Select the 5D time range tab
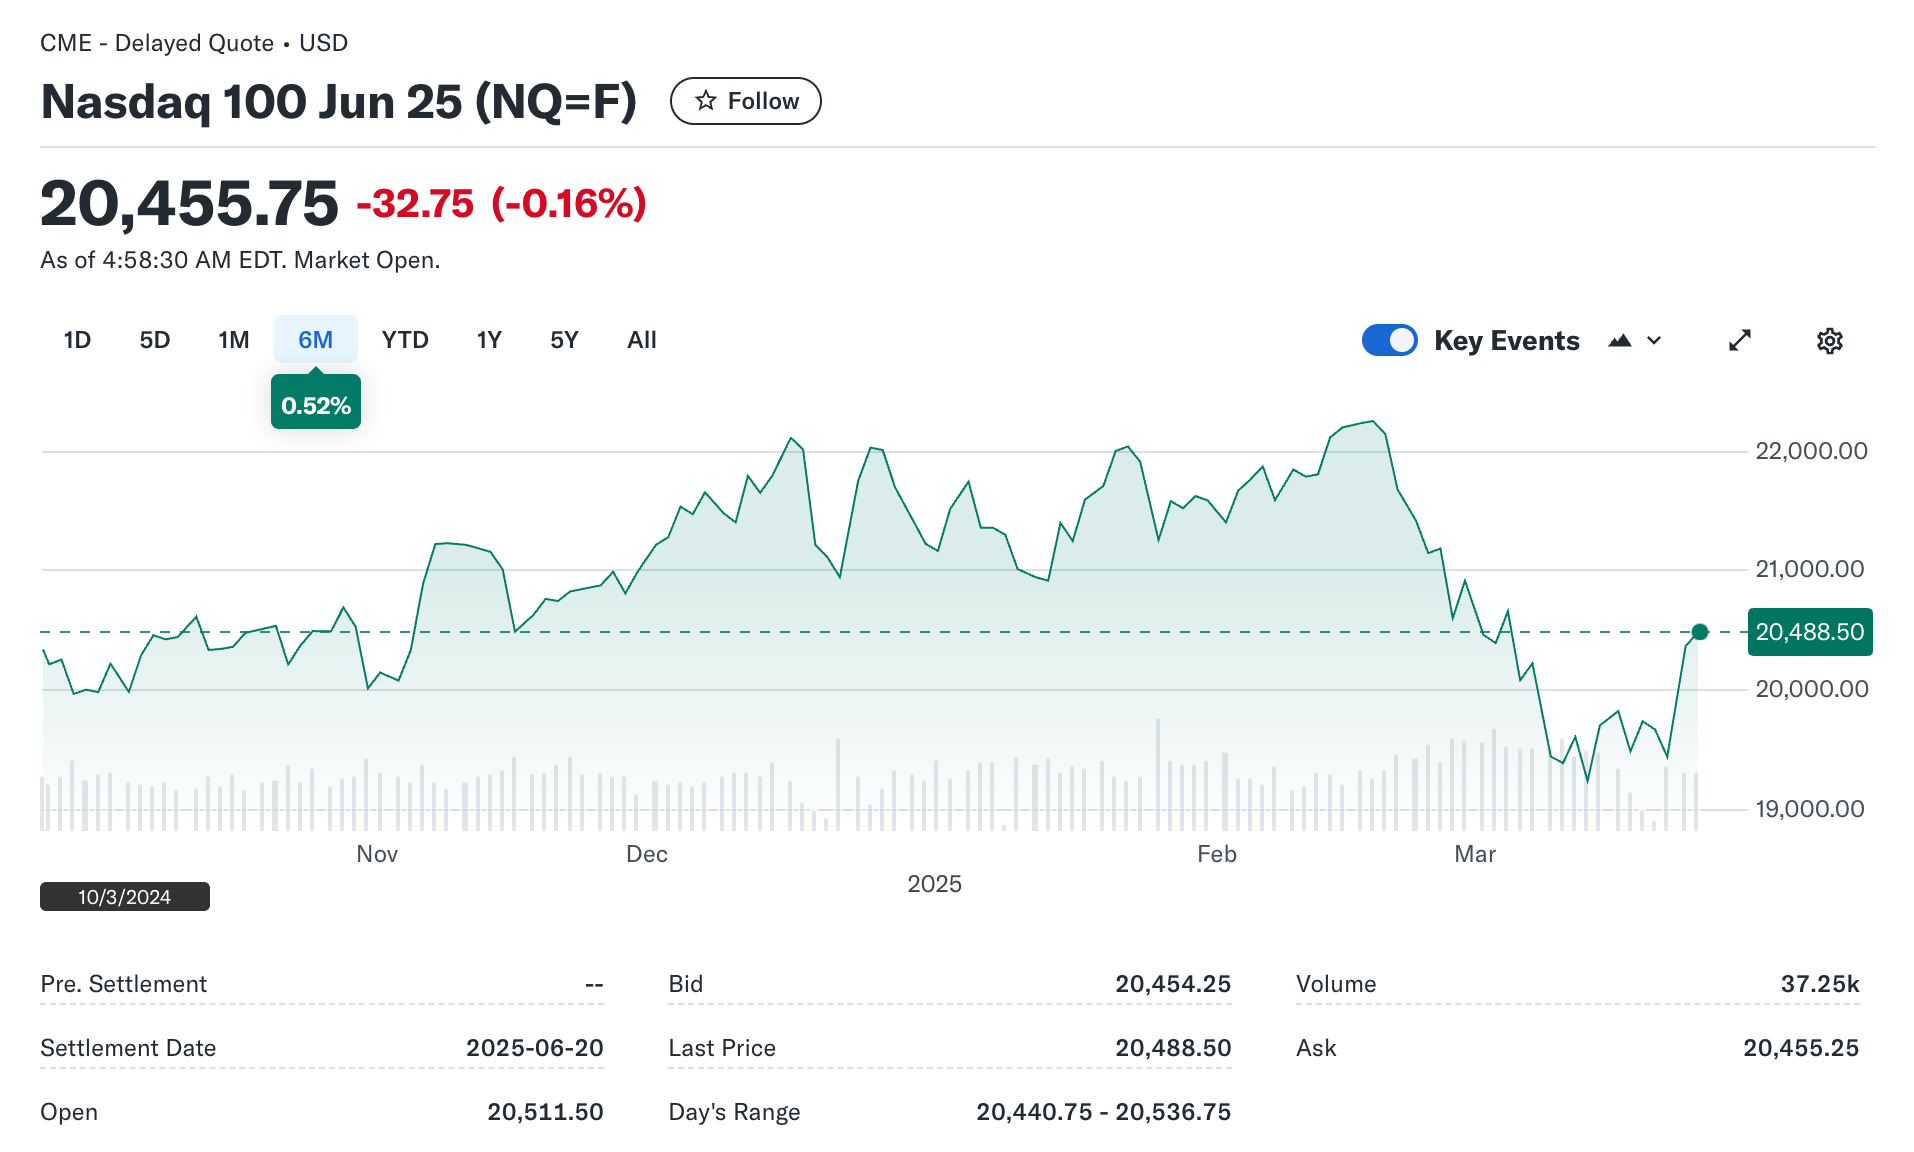Image resolution: width=1914 pixels, height=1152 pixels. tap(155, 340)
